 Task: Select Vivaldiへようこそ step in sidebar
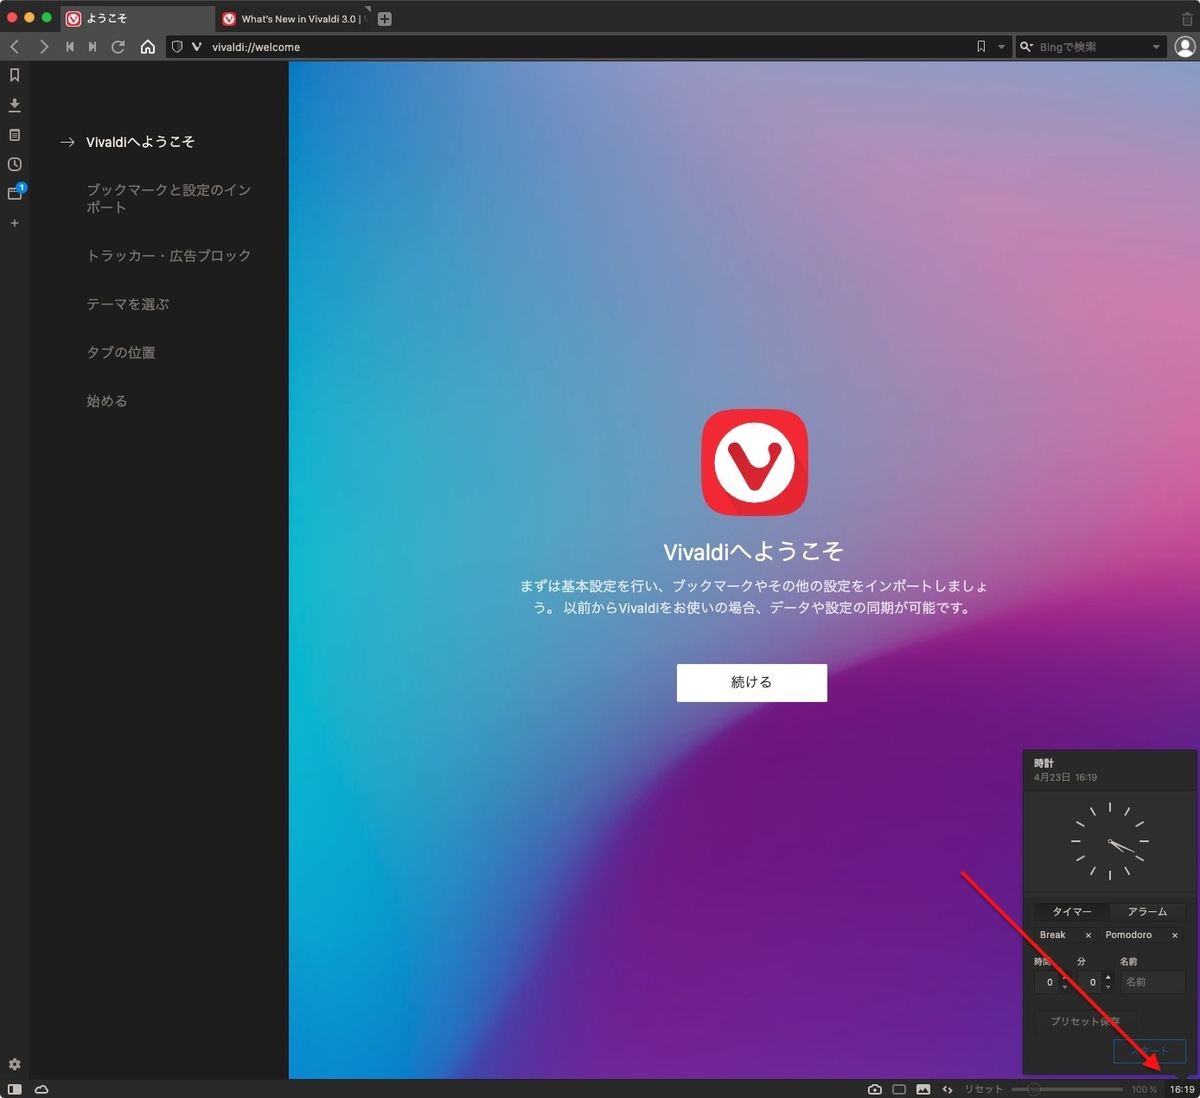(140, 142)
